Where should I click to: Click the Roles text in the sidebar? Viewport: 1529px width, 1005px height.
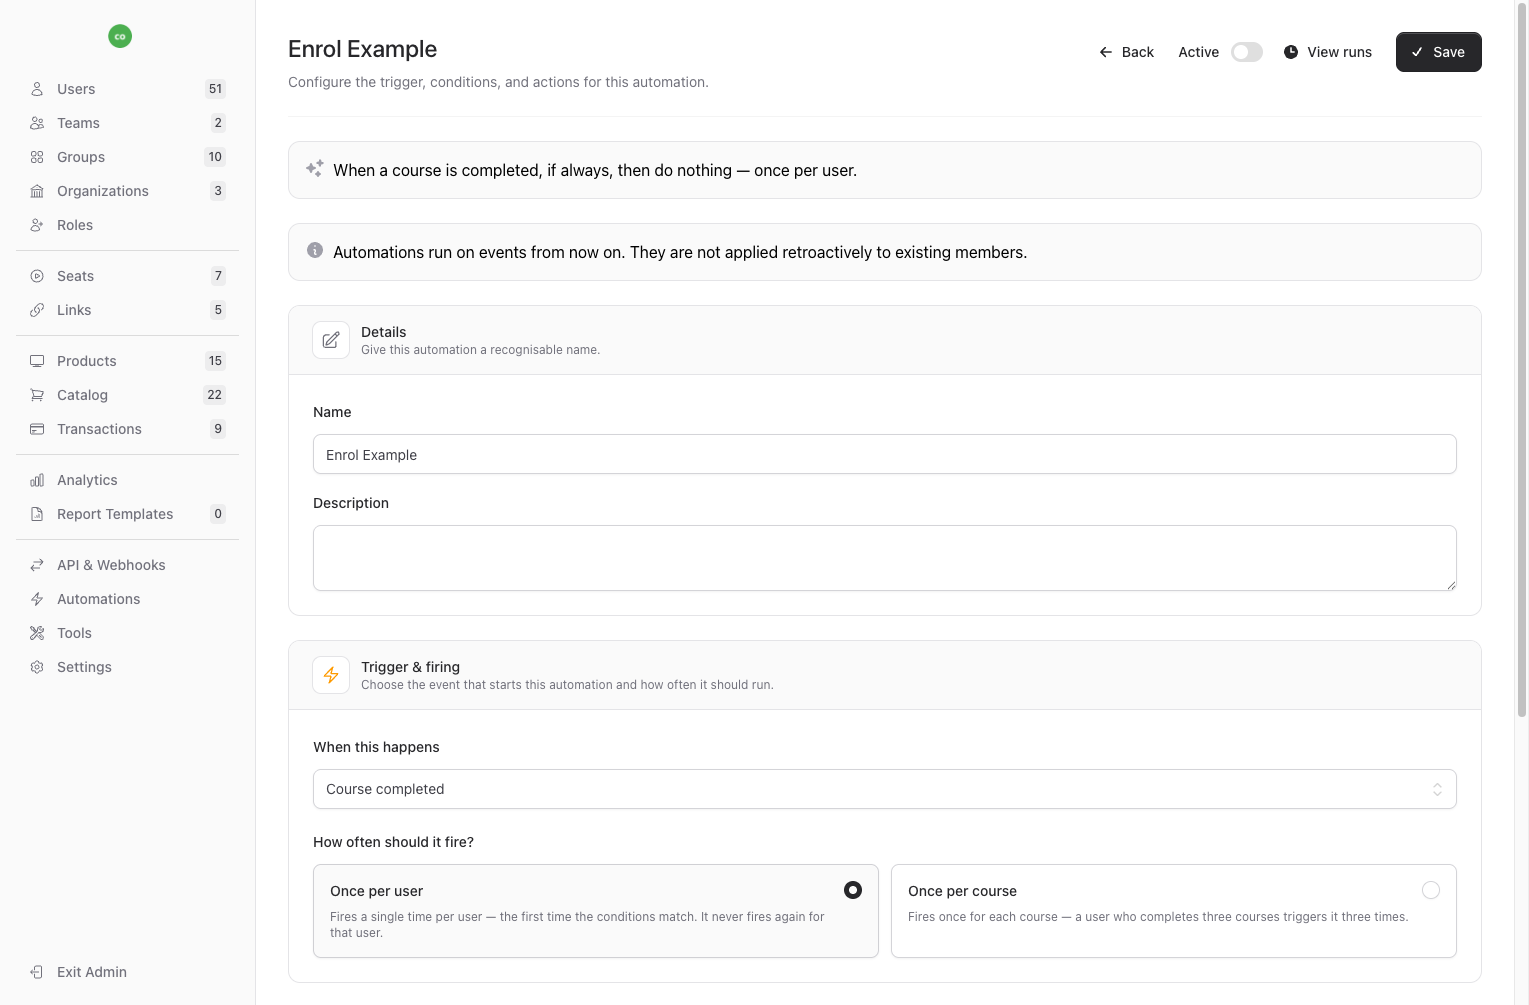pos(75,225)
